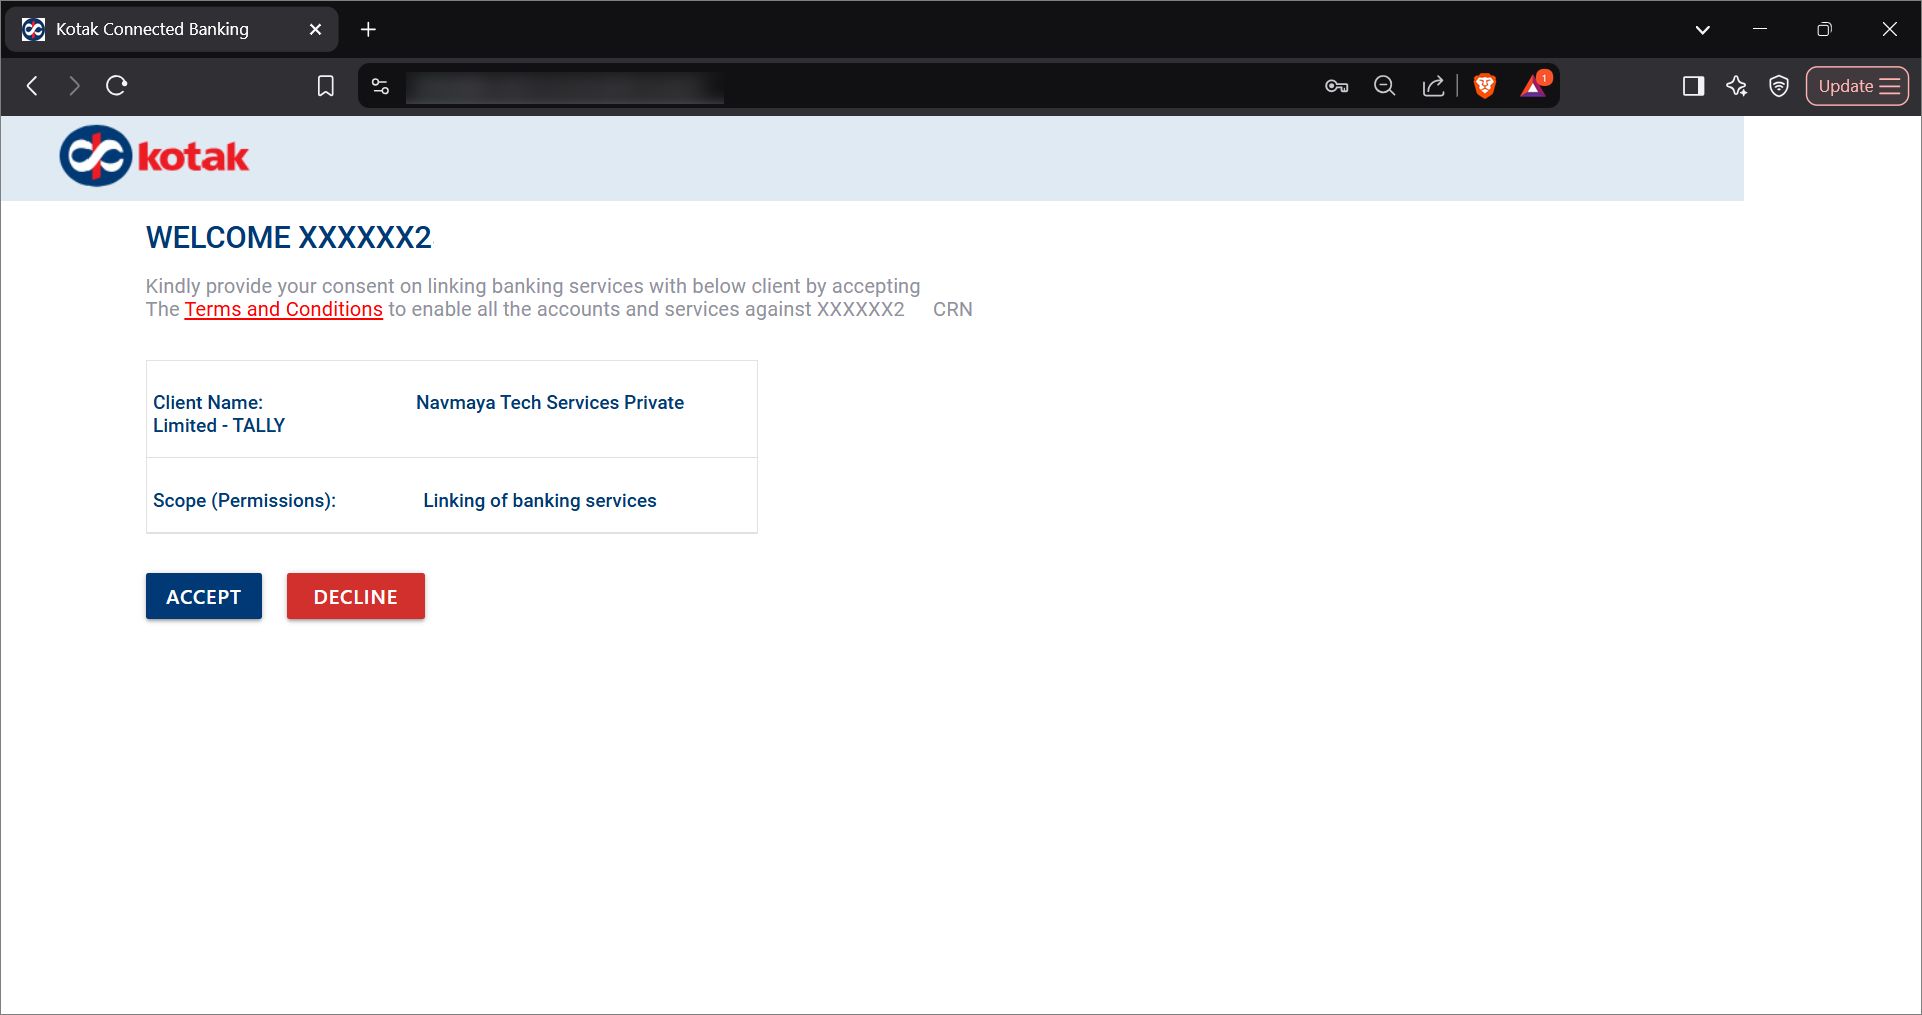
Task: Click the ACCEPT button
Action: point(204,596)
